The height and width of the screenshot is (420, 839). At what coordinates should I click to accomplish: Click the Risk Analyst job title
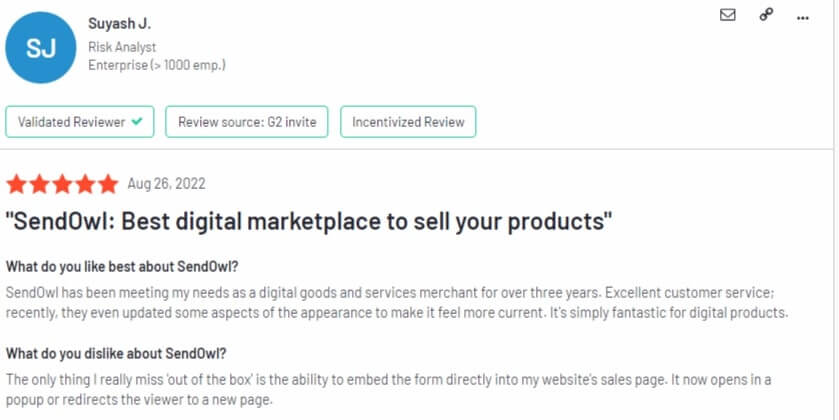(122, 47)
